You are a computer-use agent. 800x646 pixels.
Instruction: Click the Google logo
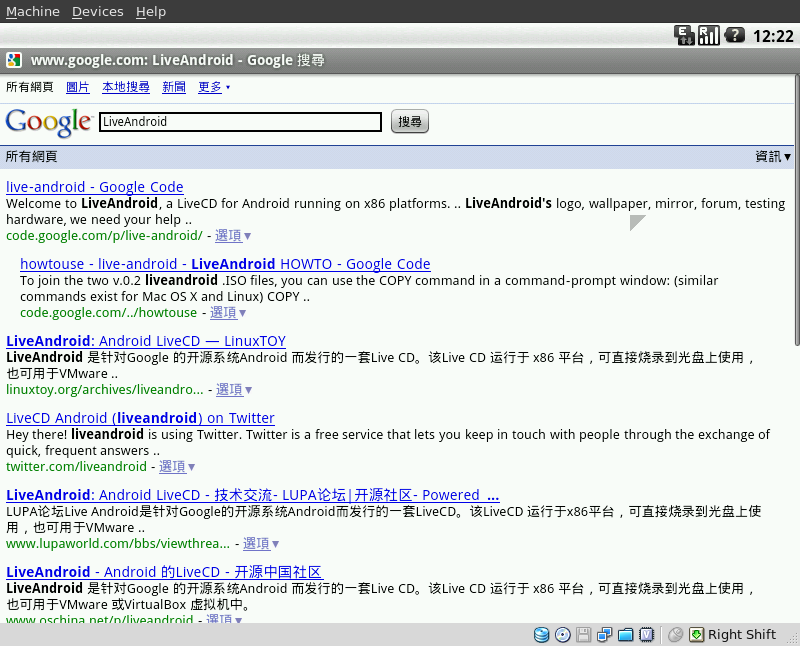point(48,122)
